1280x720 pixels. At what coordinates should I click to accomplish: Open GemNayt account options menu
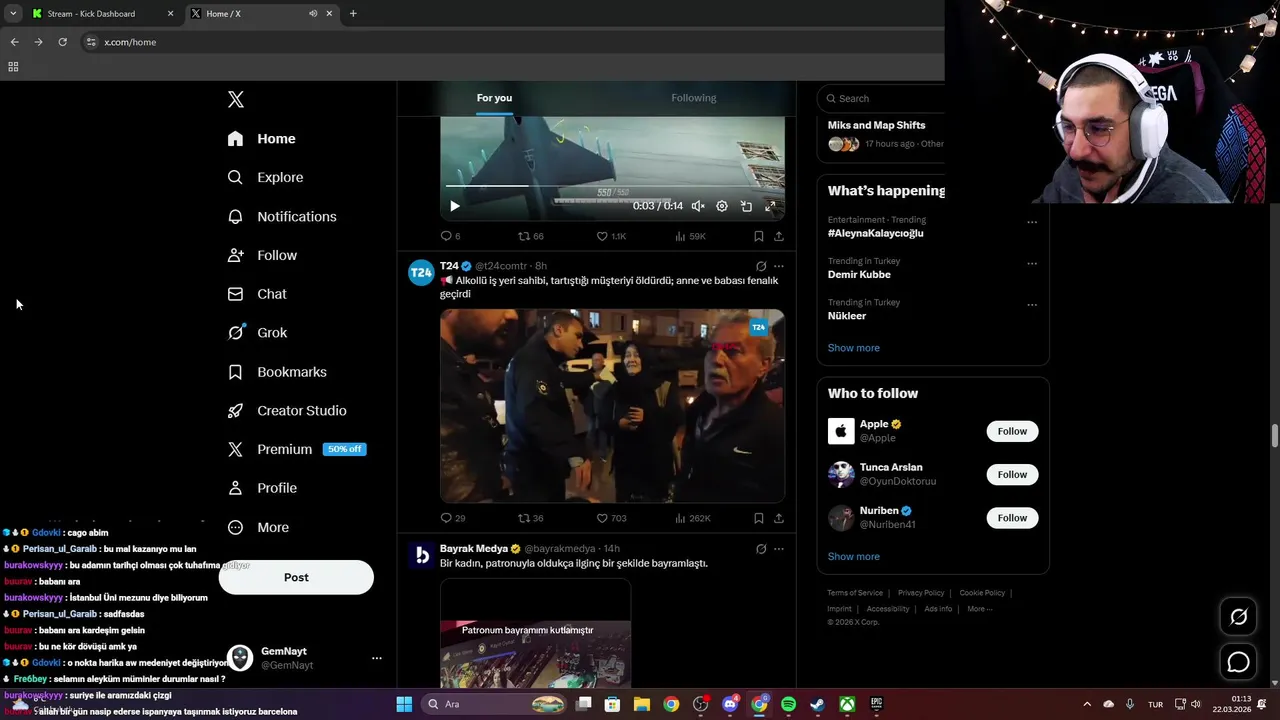point(377,658)
